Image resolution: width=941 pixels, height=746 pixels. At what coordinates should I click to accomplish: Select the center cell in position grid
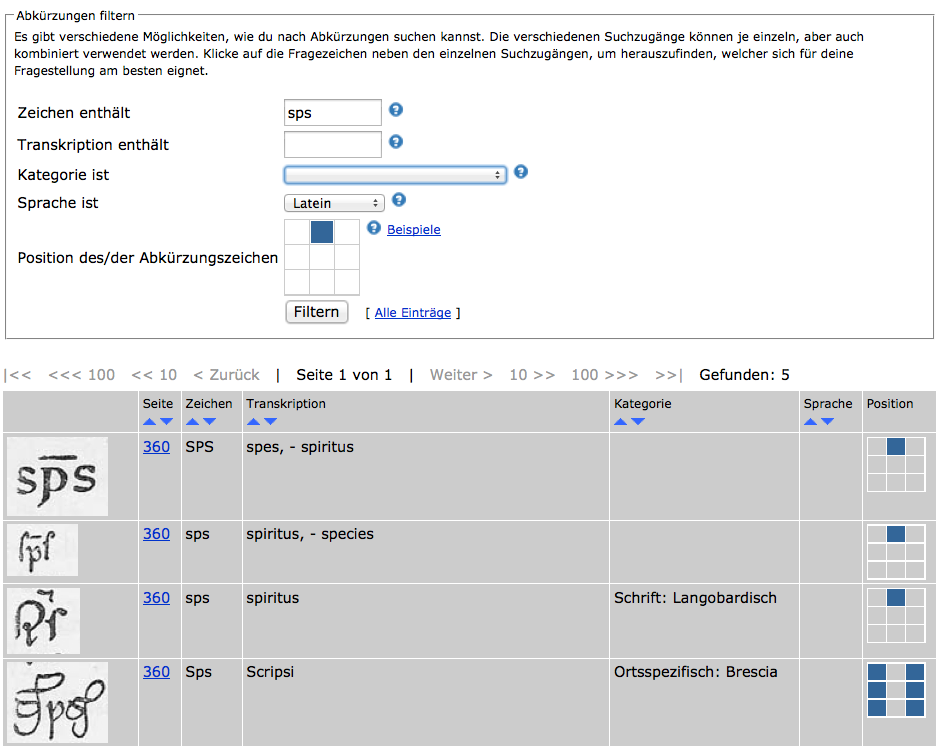point(322,257)
